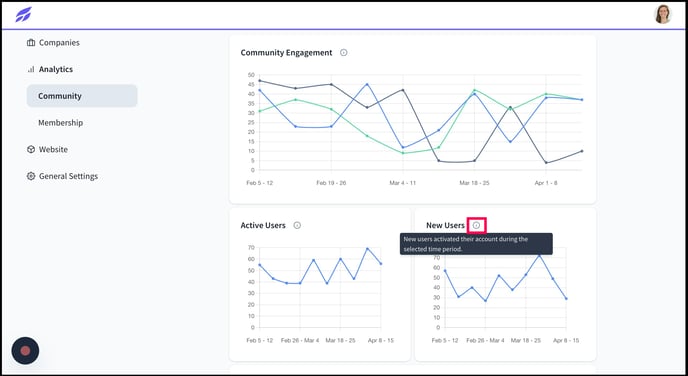Open the Website sidebar link
This screenshot has height=376, width=688.
[x=47, y=149]
